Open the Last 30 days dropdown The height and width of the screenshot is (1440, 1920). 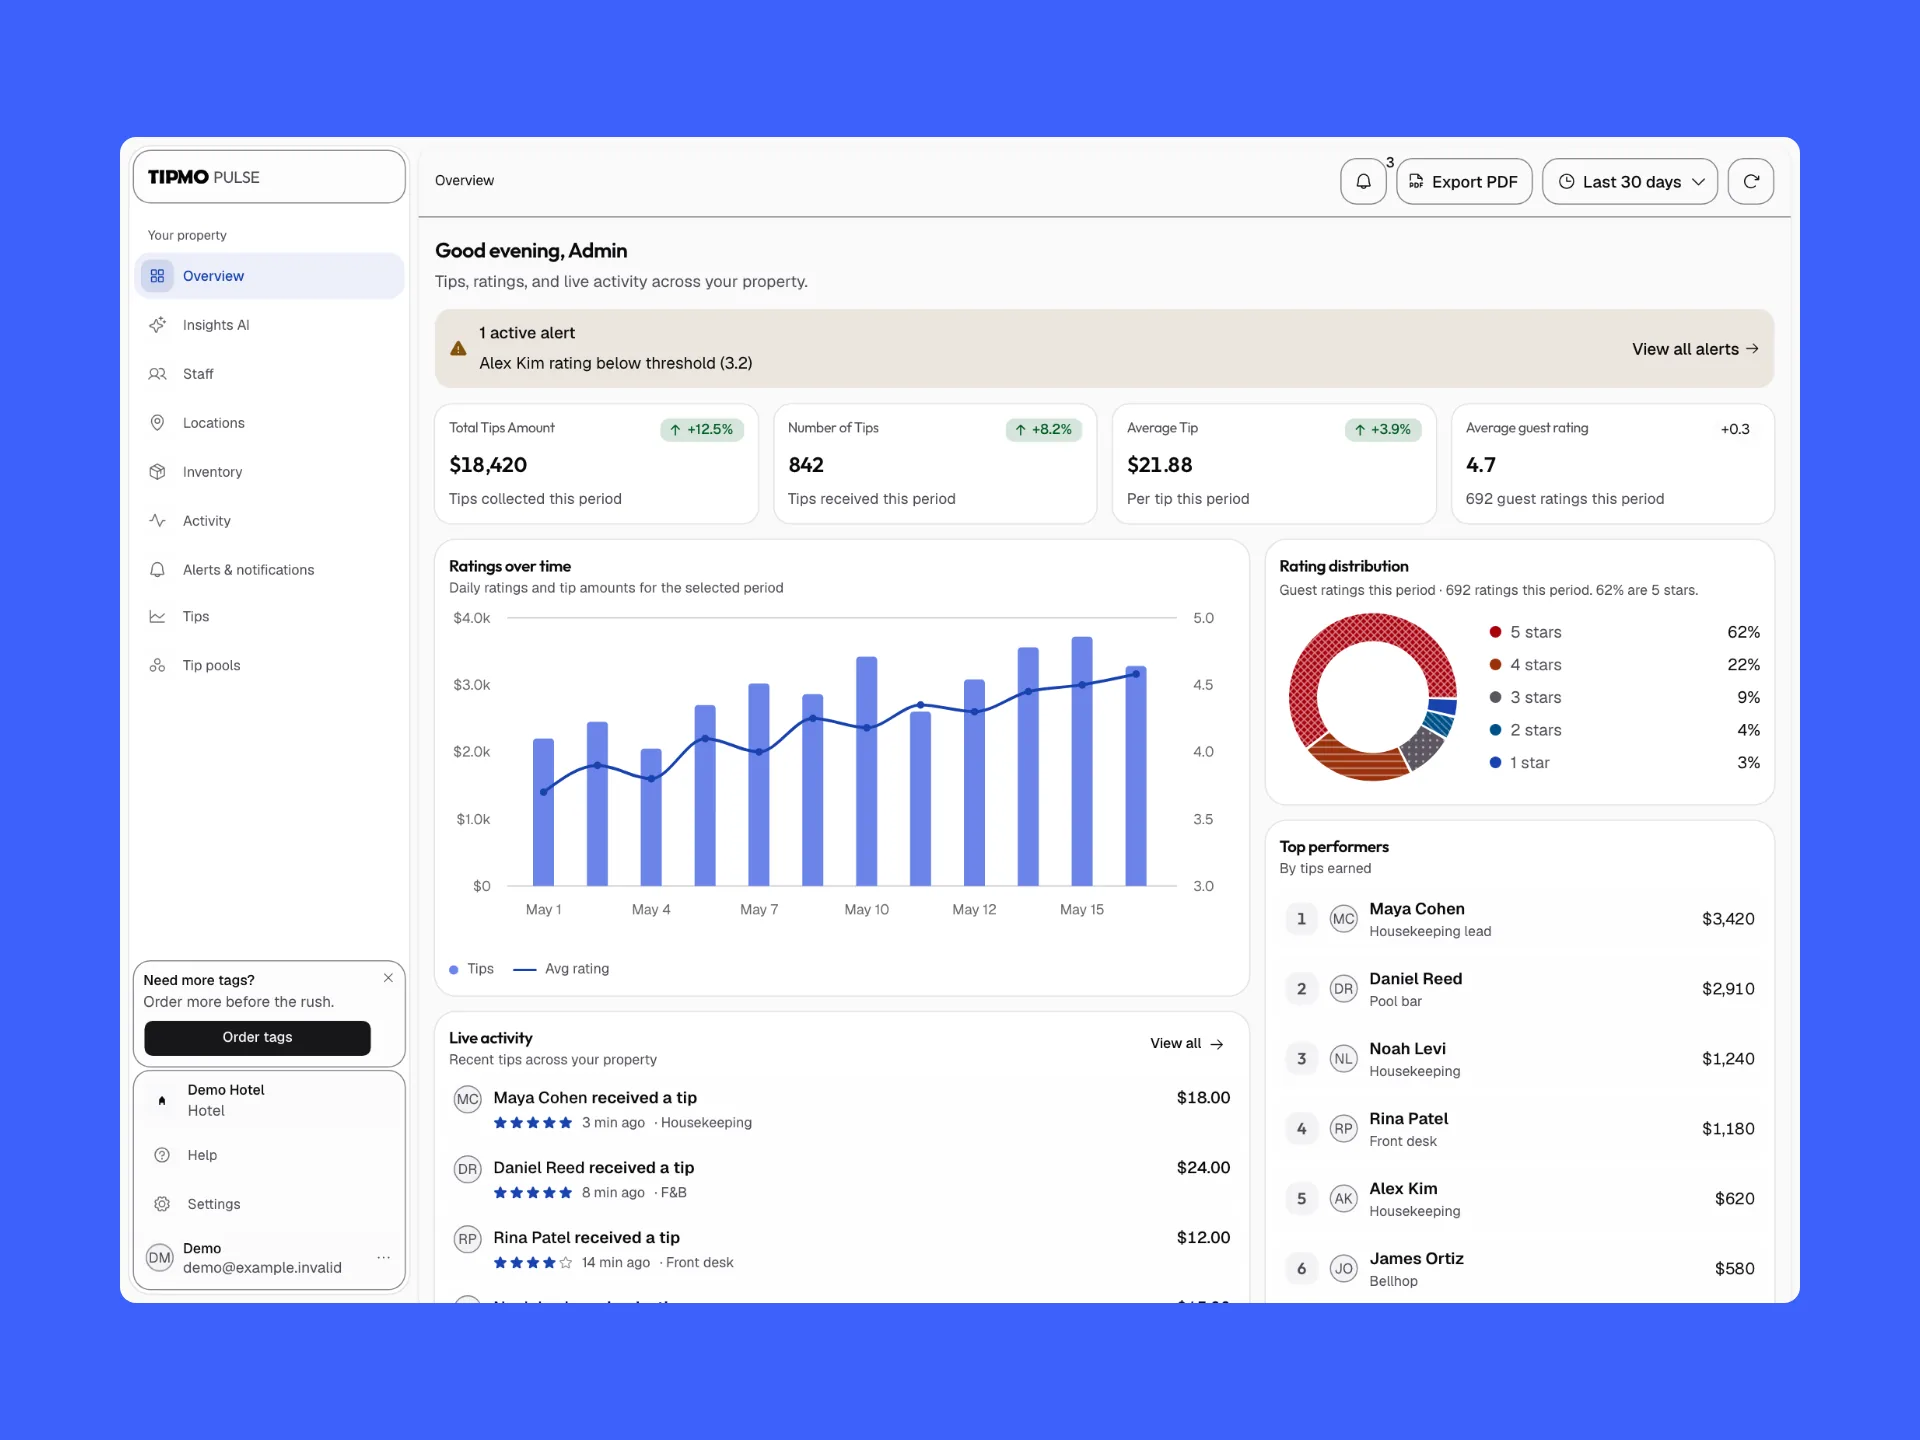(x=1630, y=181)
